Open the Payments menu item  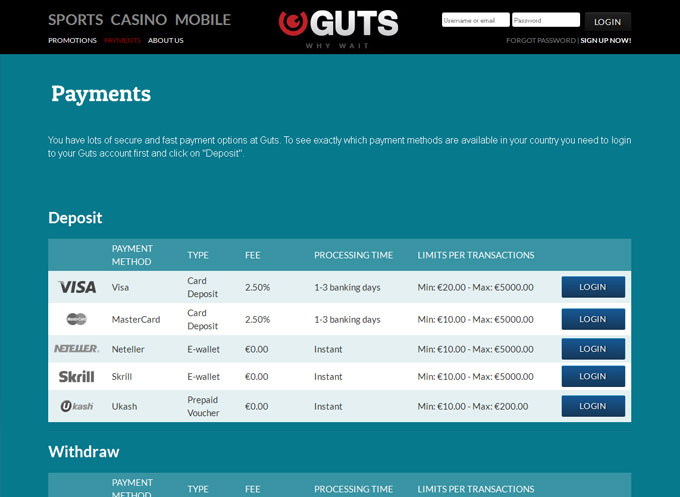[122, 40]
